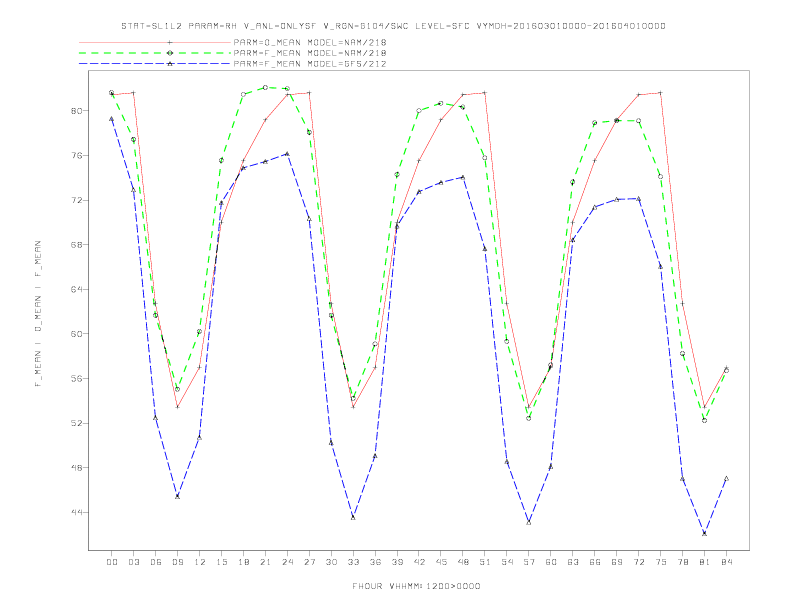Click the blue GFS triangle marker at hour 09

(177, 496)
